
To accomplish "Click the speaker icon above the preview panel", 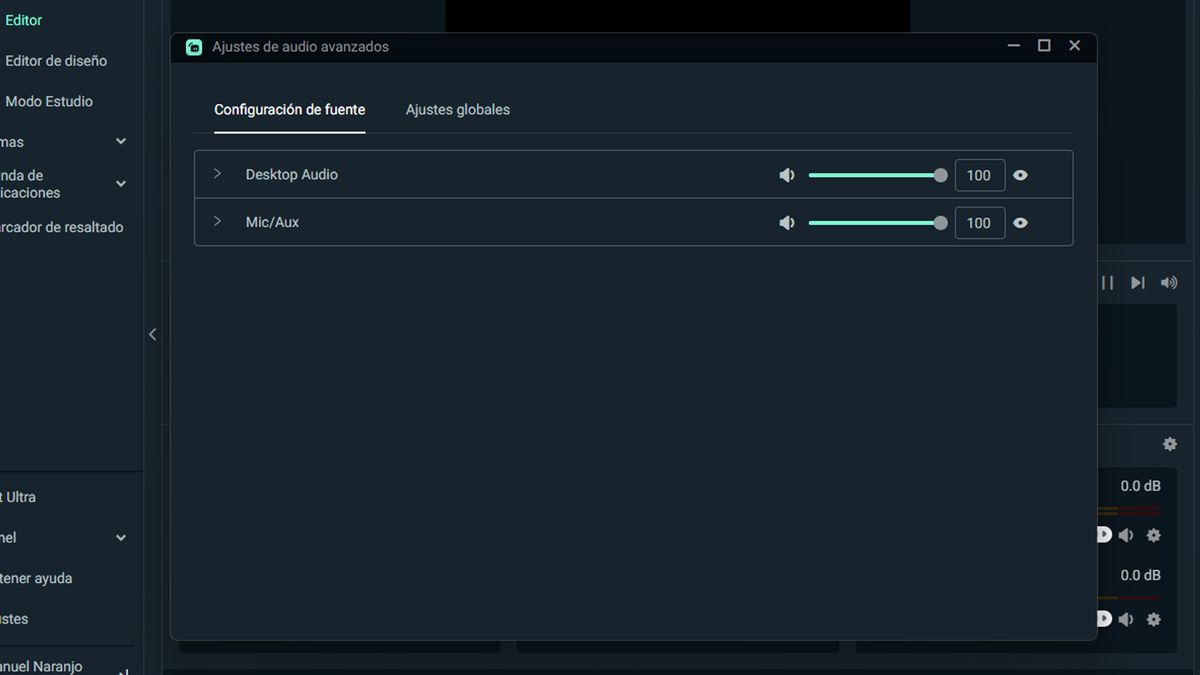I will click(x=1168, y=282).
